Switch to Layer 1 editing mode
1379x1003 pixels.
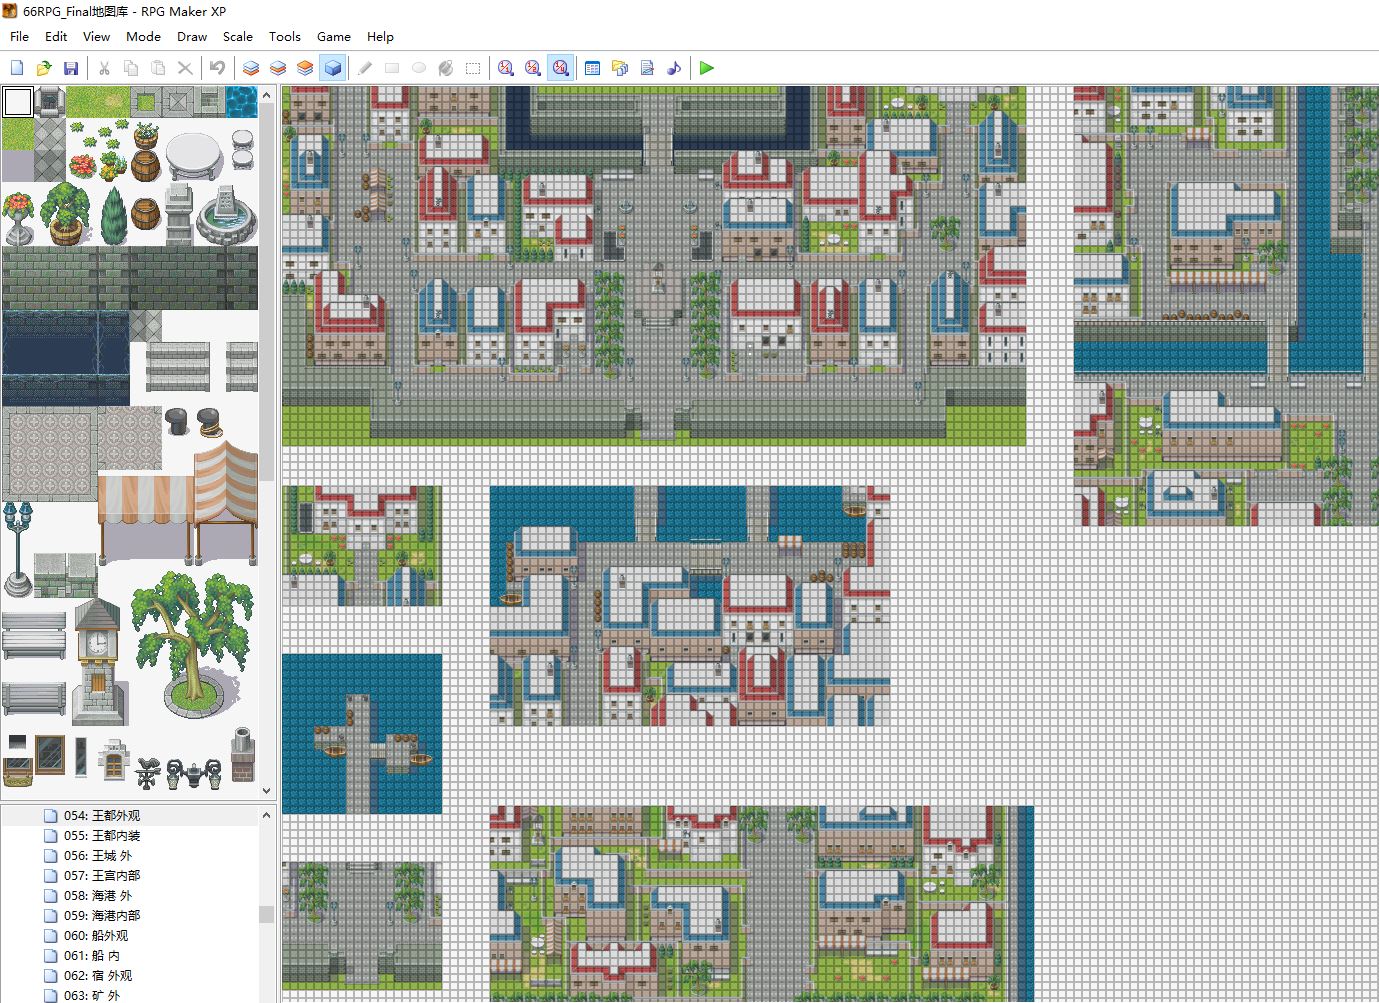(x=251, y=68)
